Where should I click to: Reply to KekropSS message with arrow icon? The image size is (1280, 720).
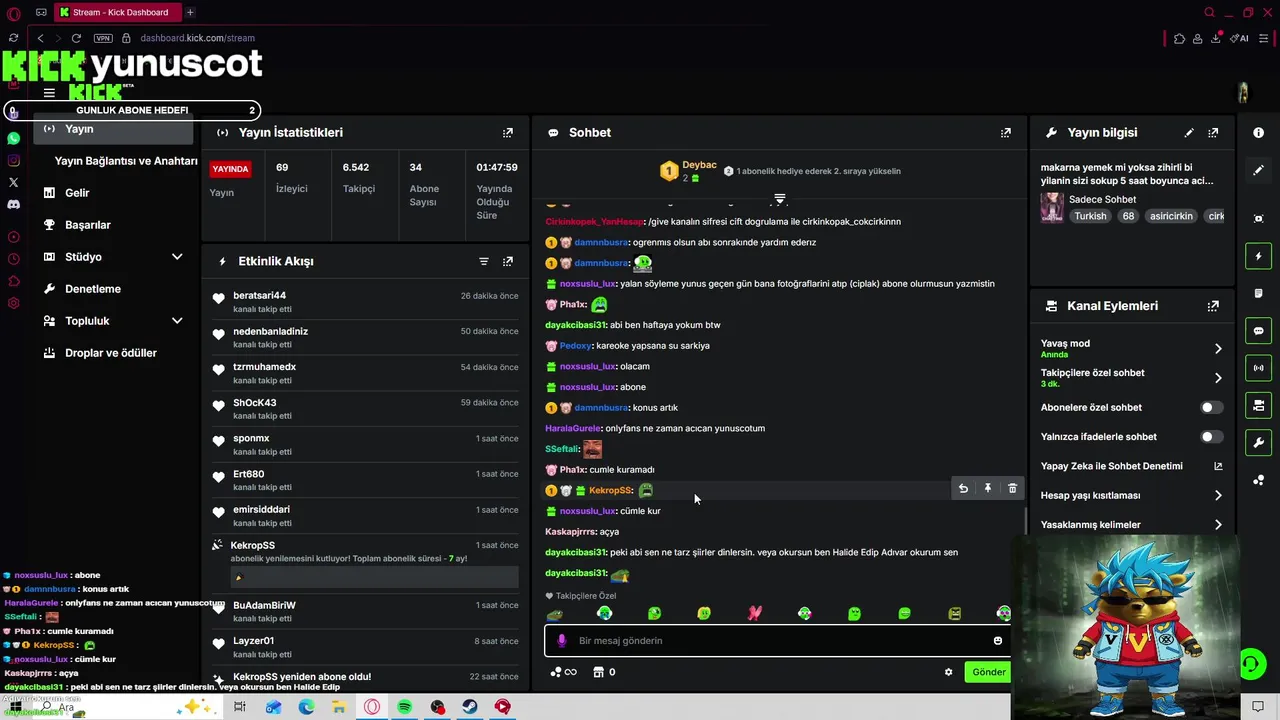[963, 489]
